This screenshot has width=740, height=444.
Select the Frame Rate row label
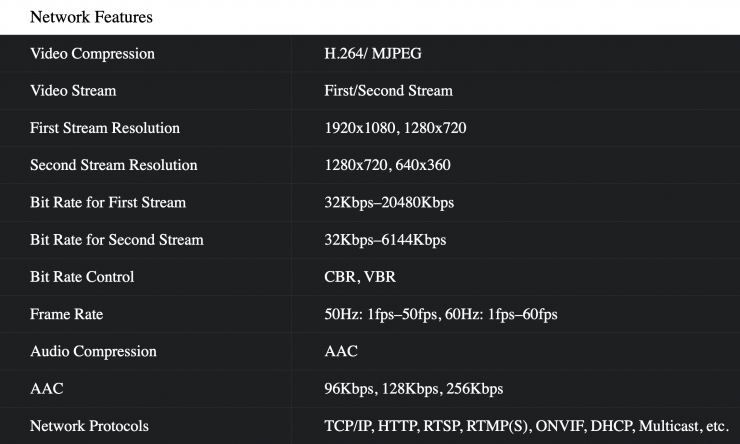coord(66,315)
